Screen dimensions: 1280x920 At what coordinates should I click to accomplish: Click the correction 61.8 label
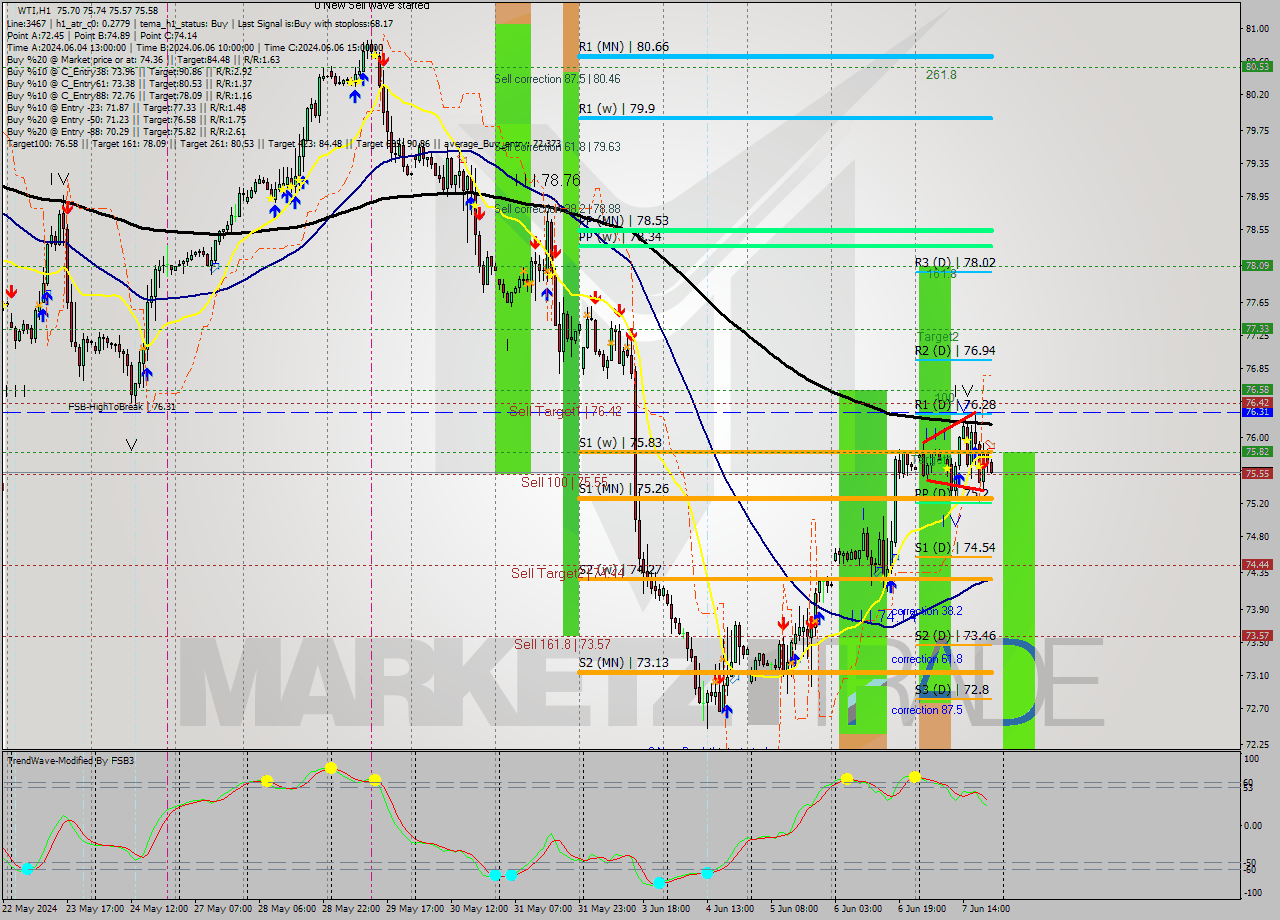tap(927, 659)
